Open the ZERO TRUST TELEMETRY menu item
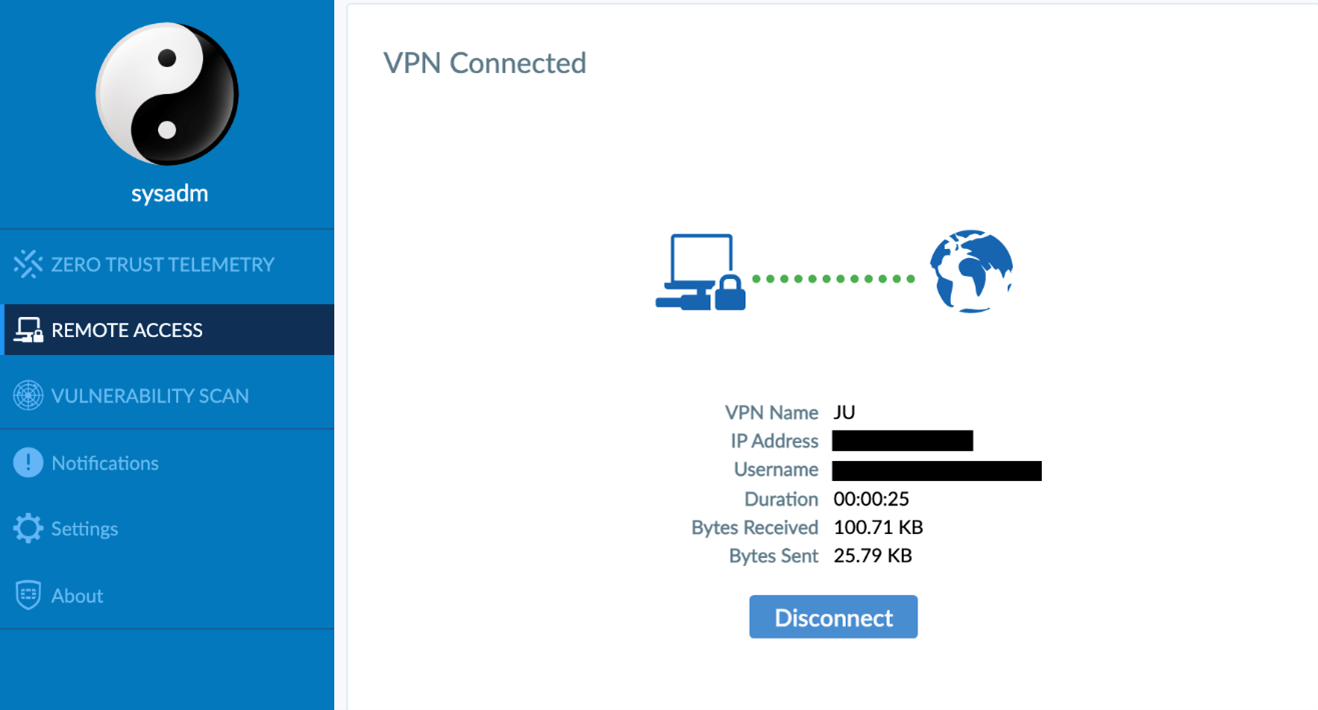The height and width of the screenshot is (710, 1318). pos(162,265)
